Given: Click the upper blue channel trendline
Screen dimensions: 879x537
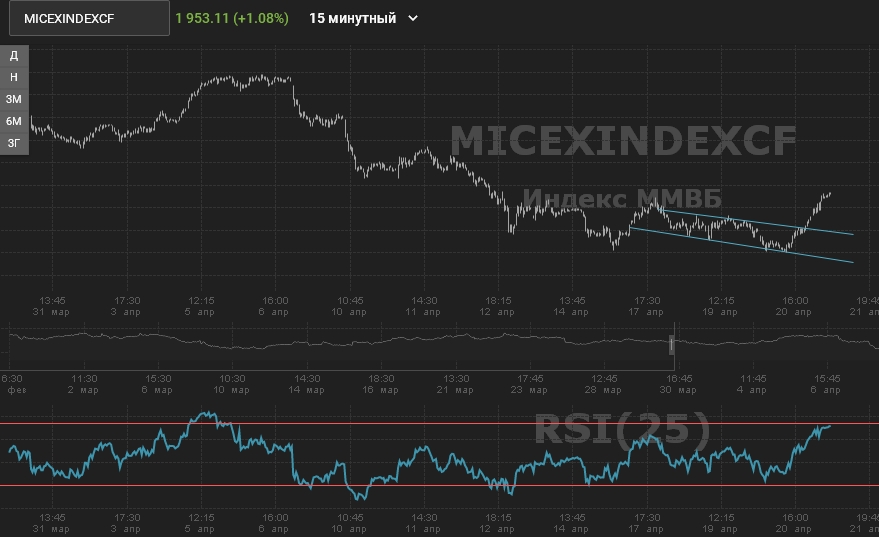Looking at the screenshot, I should (757, 222).
